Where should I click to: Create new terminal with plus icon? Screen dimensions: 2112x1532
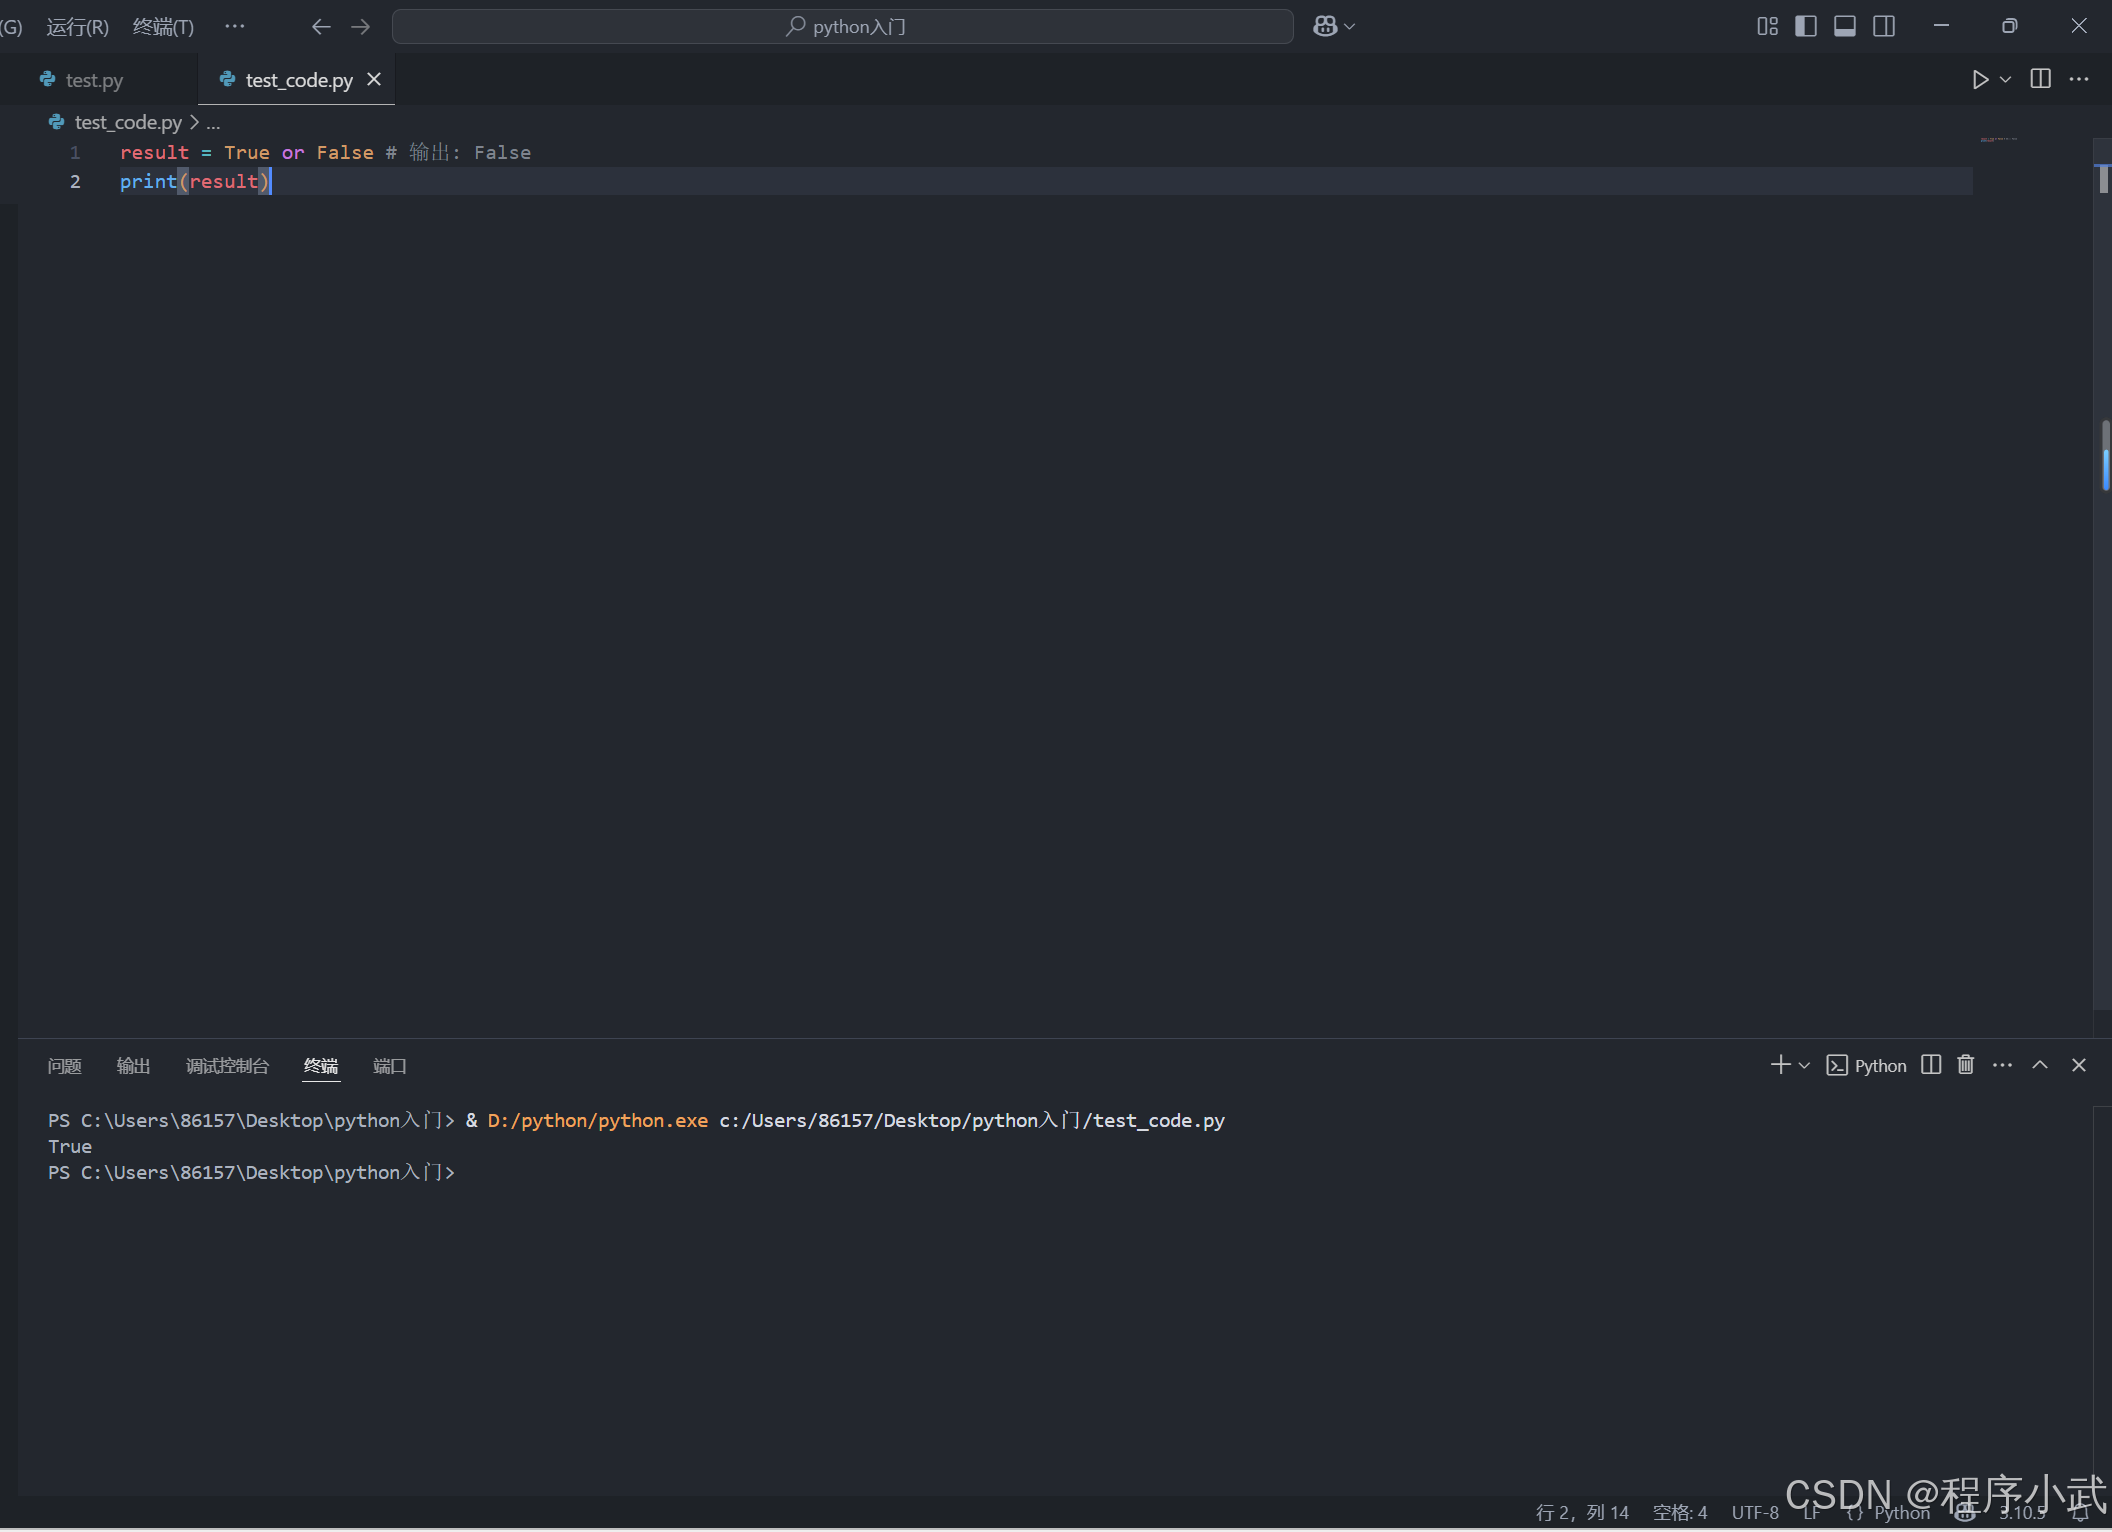pos(1780,1065)
